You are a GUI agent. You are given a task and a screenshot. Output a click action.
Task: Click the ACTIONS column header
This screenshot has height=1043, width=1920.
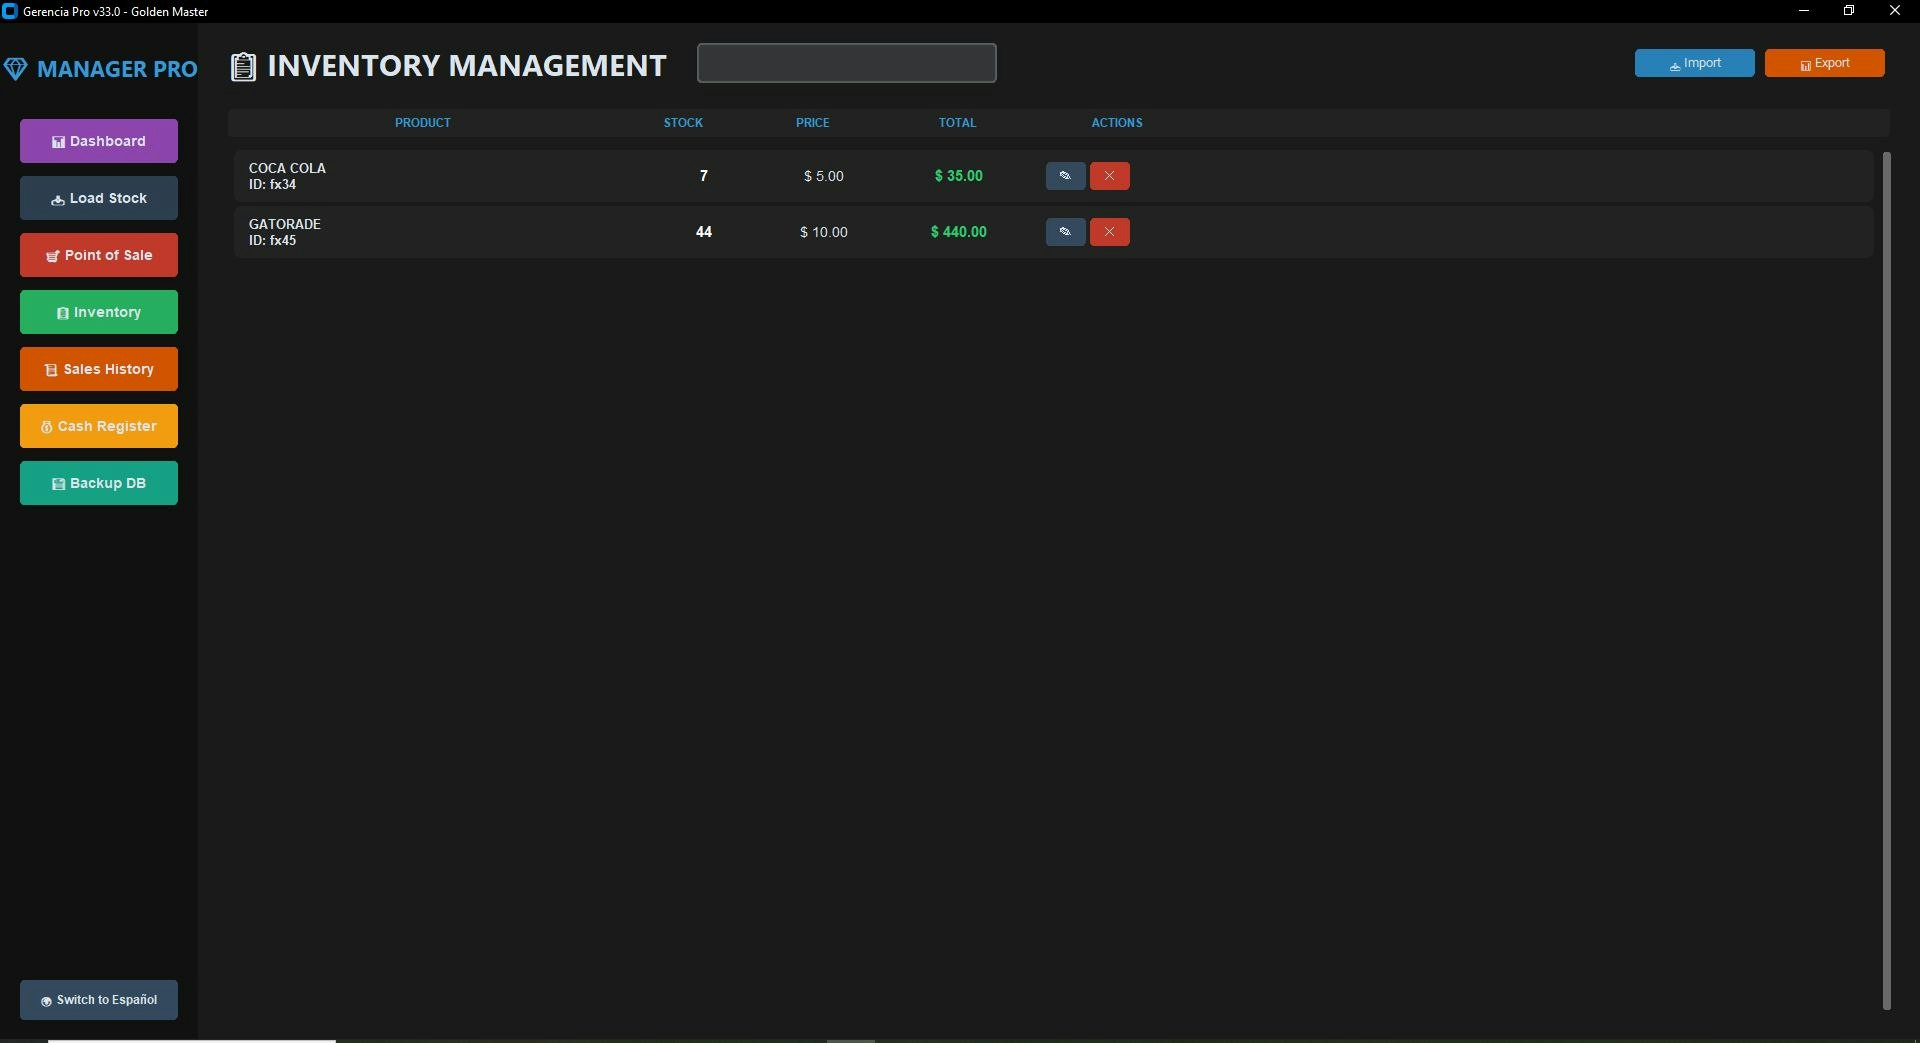pyautogui.click(x=1117, y=123)
